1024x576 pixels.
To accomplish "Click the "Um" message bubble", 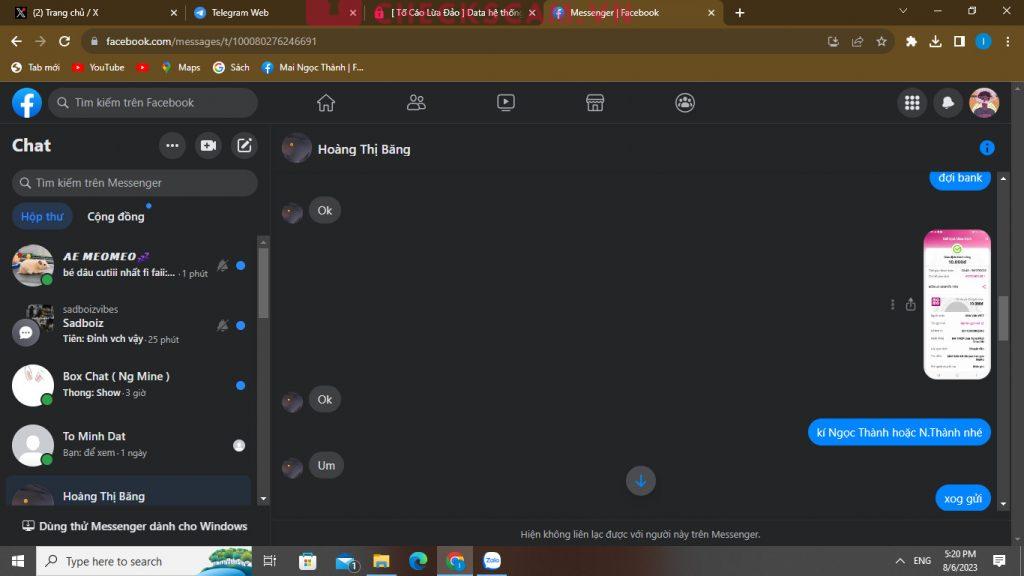I will (326, 465).
